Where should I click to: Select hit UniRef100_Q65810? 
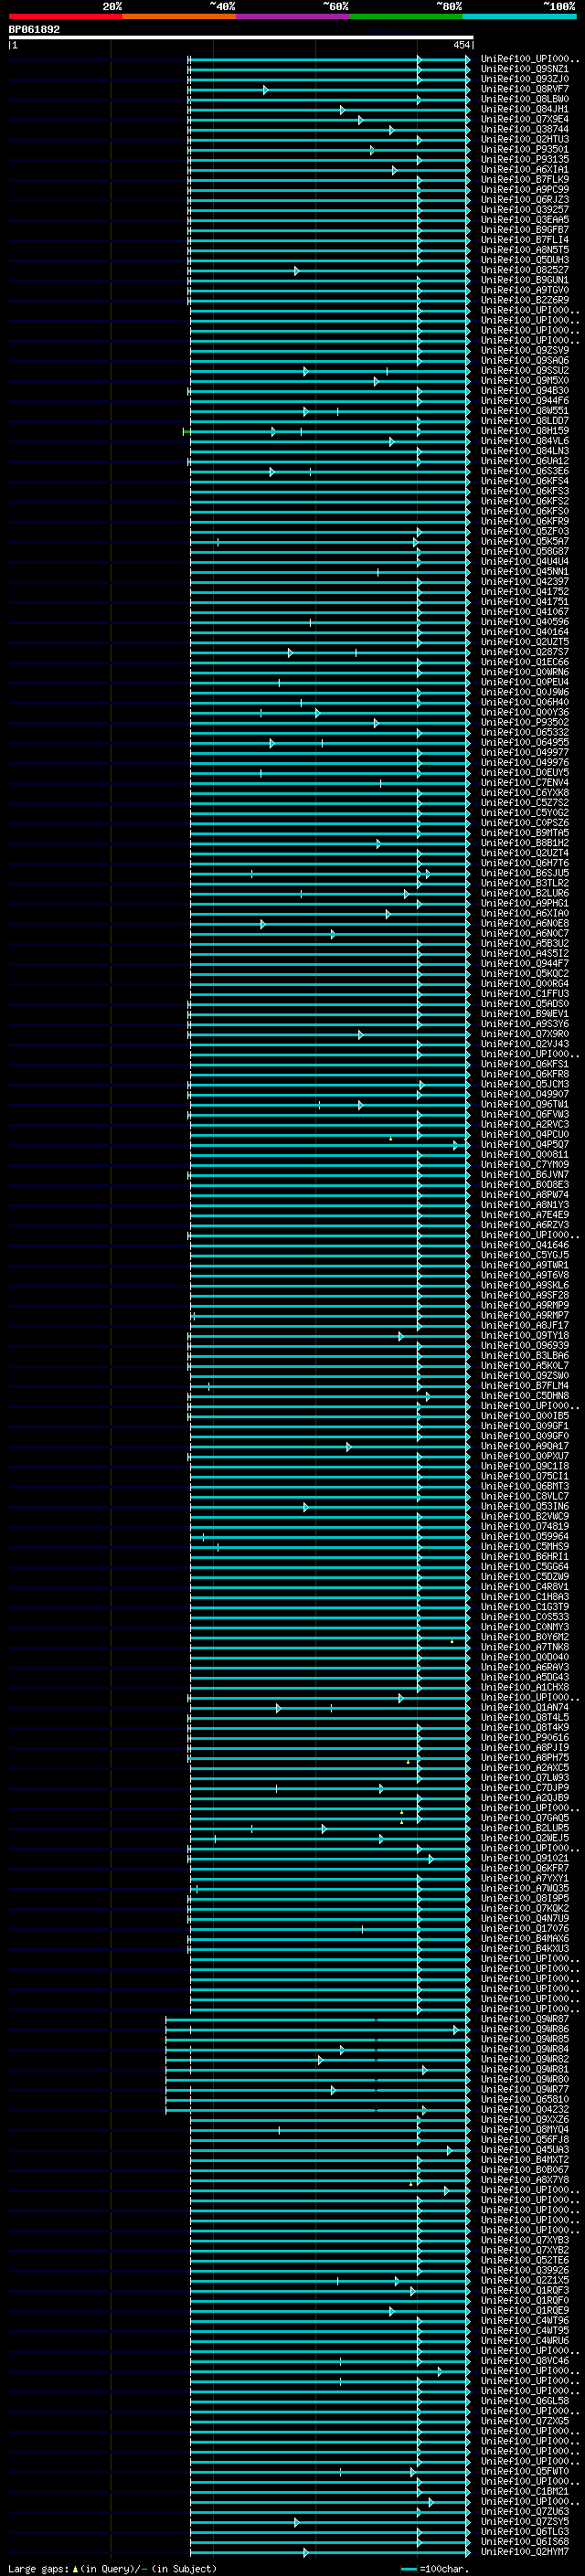pos(525,2099)
